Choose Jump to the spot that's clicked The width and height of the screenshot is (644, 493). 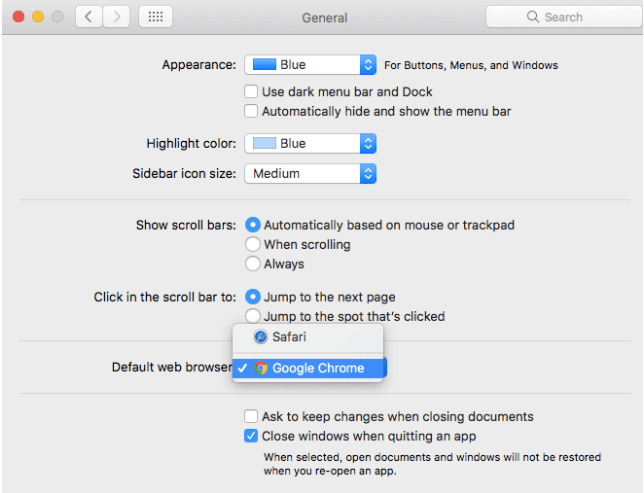253,316
